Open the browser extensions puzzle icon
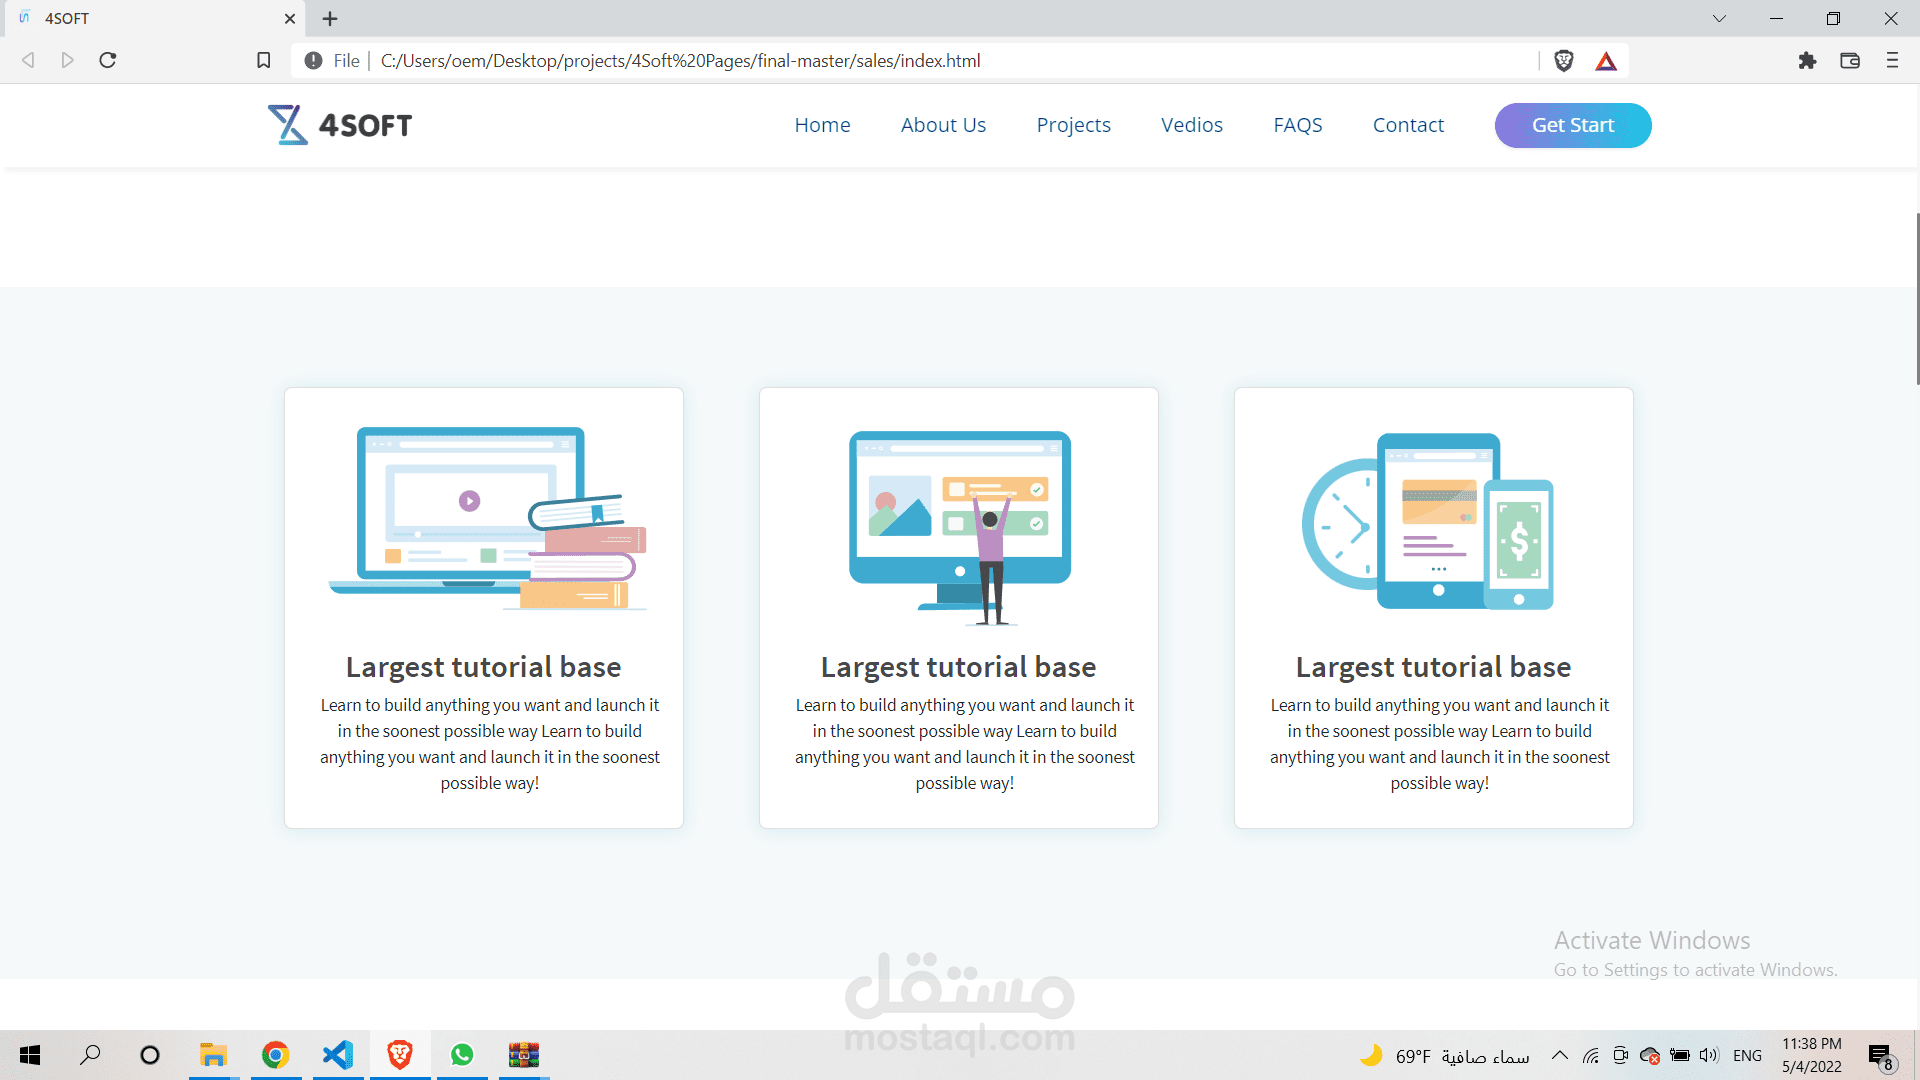Viewport: 1920px width, 1080px height. [1807, 61]
